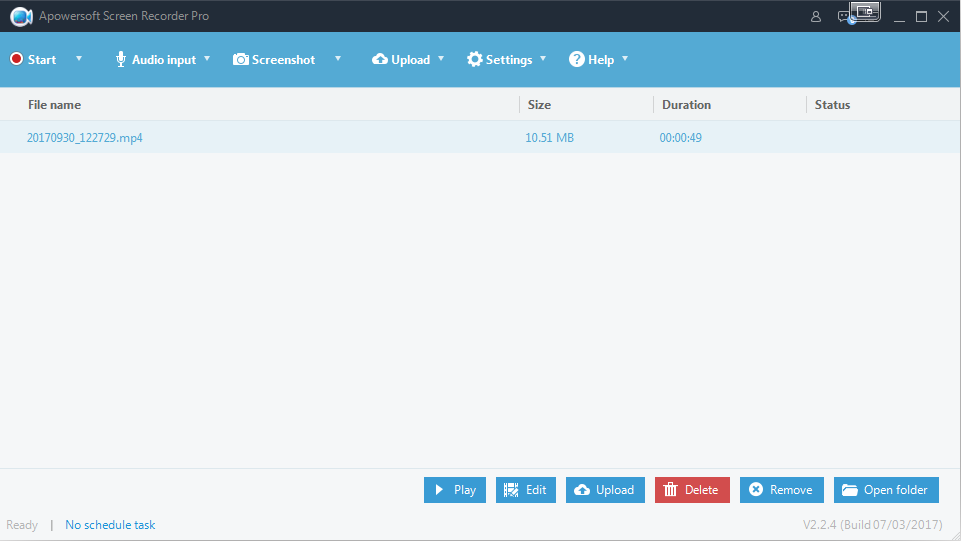The width and height of the screenshot is (961, 541).
Task: Click the Open folder button
Action: 886,490
